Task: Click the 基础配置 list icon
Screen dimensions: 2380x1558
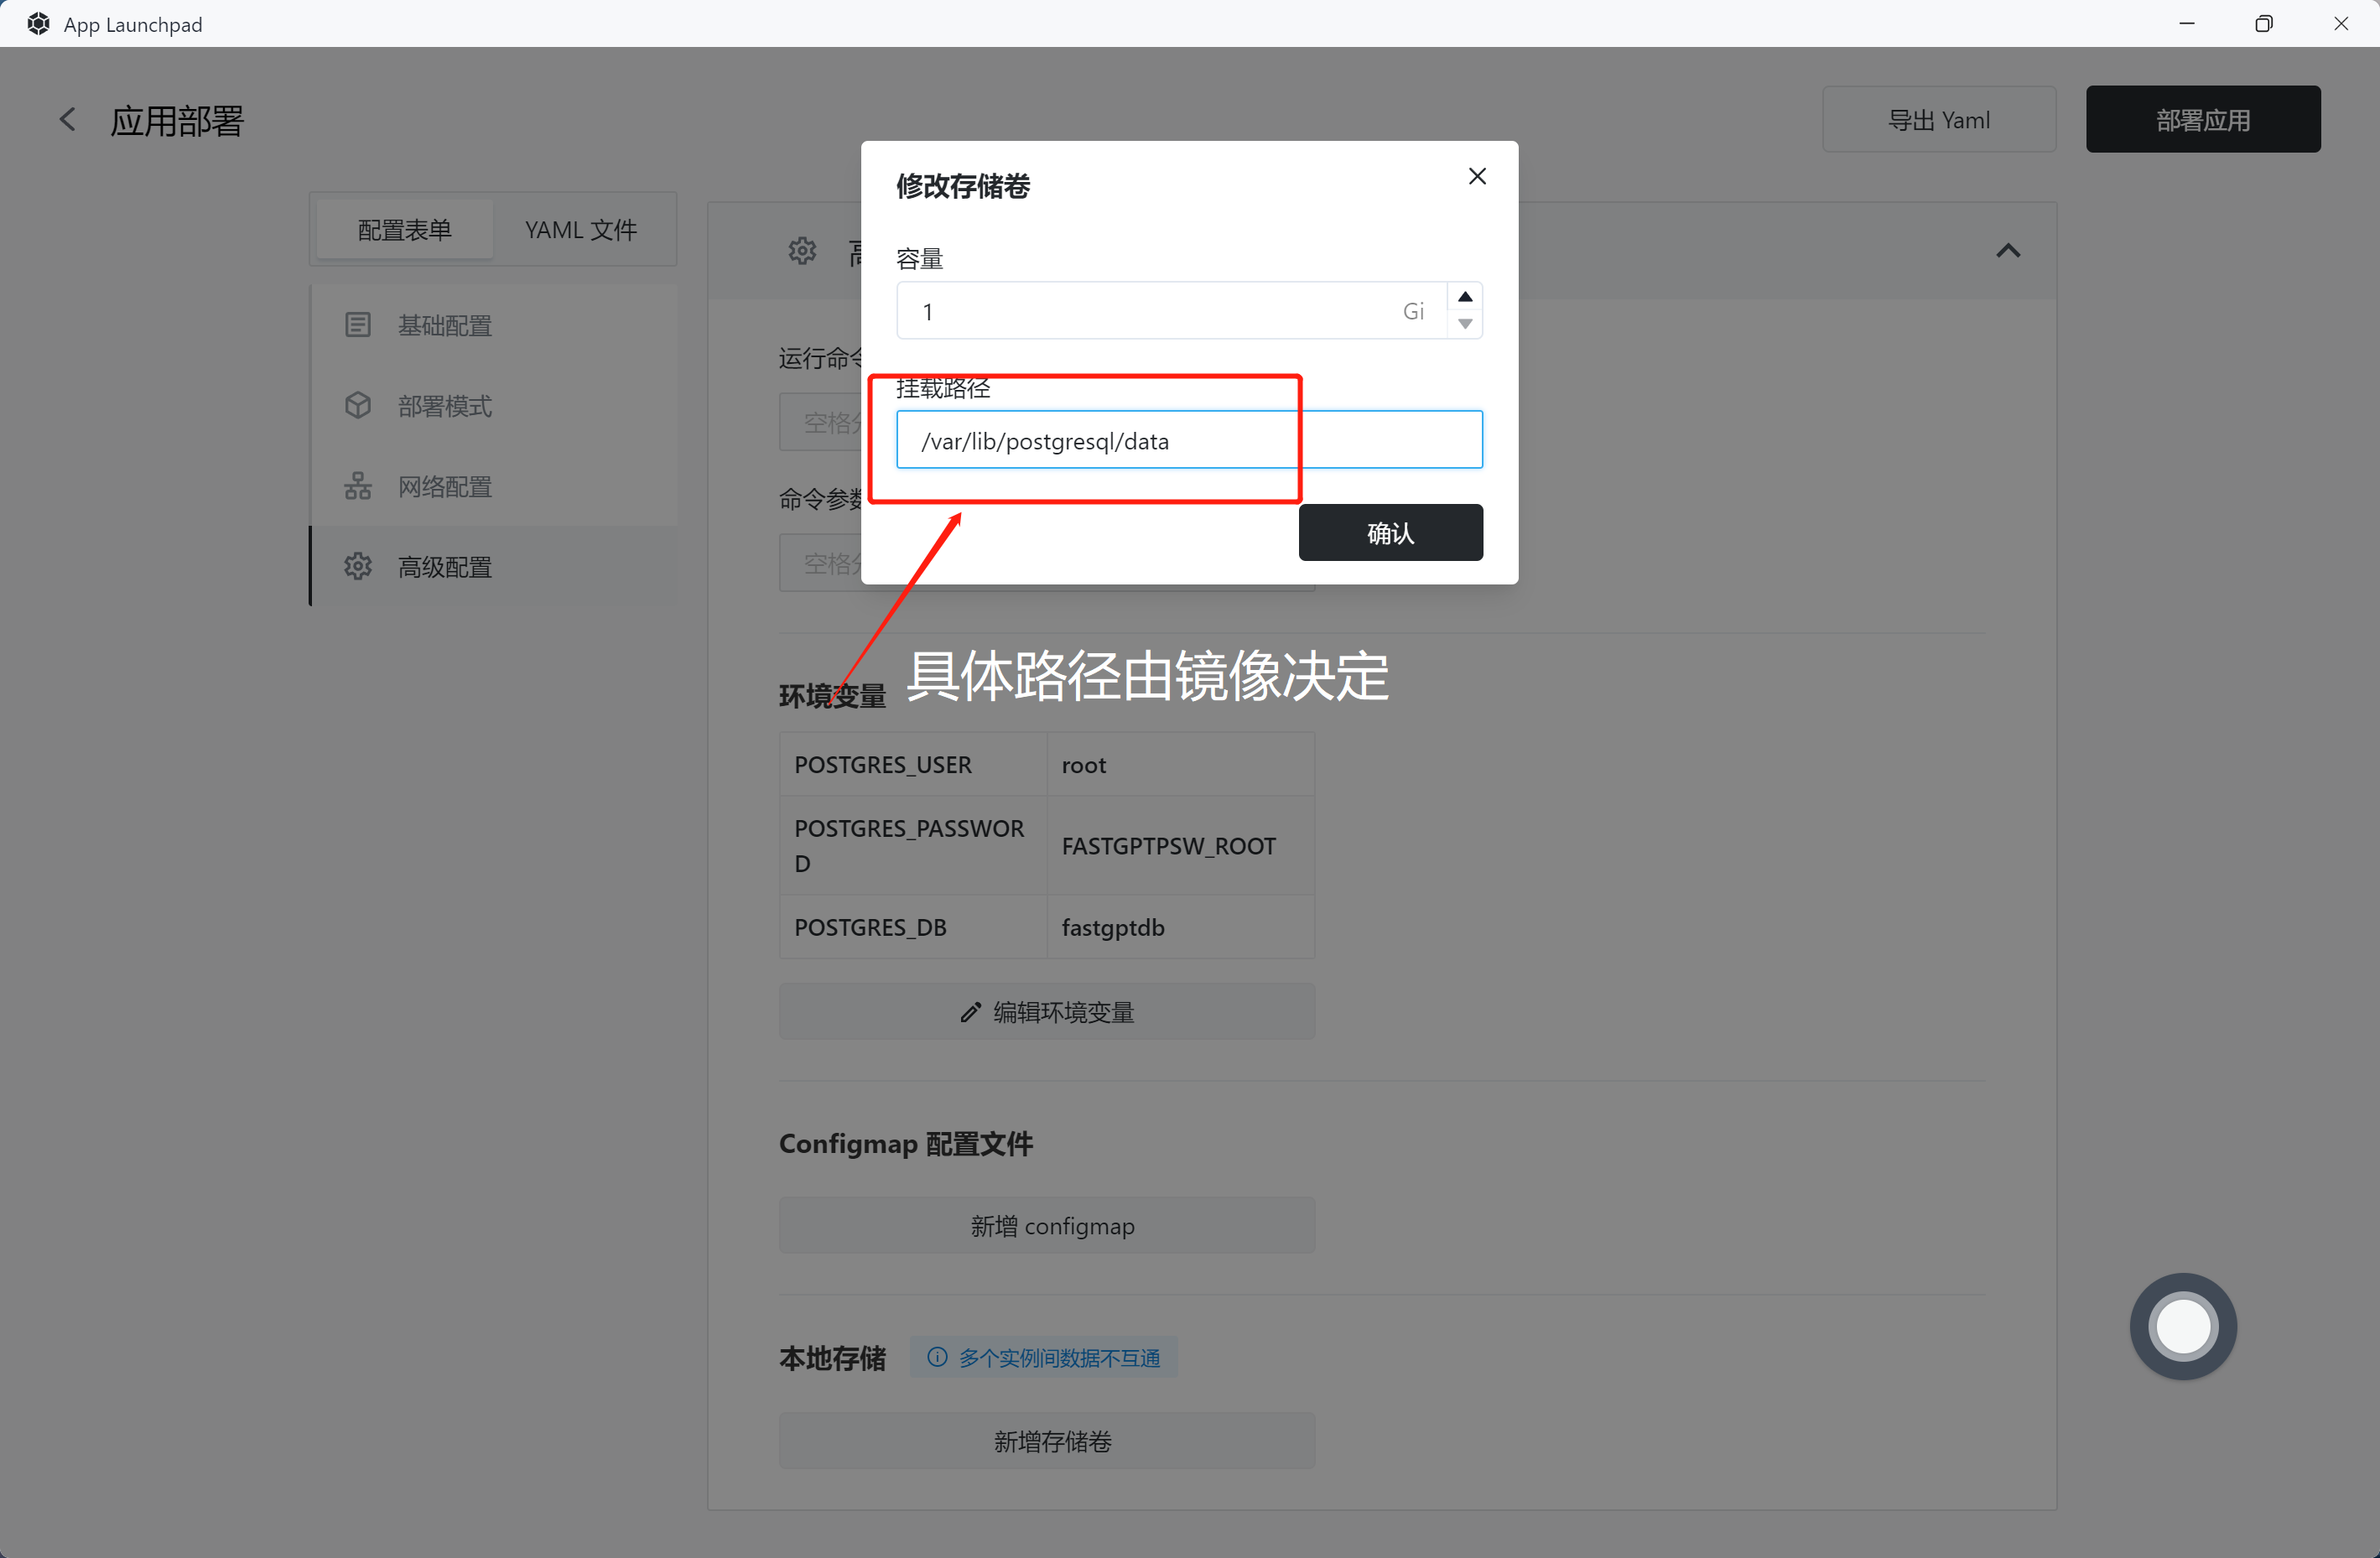Action: (x=358, y=325)
